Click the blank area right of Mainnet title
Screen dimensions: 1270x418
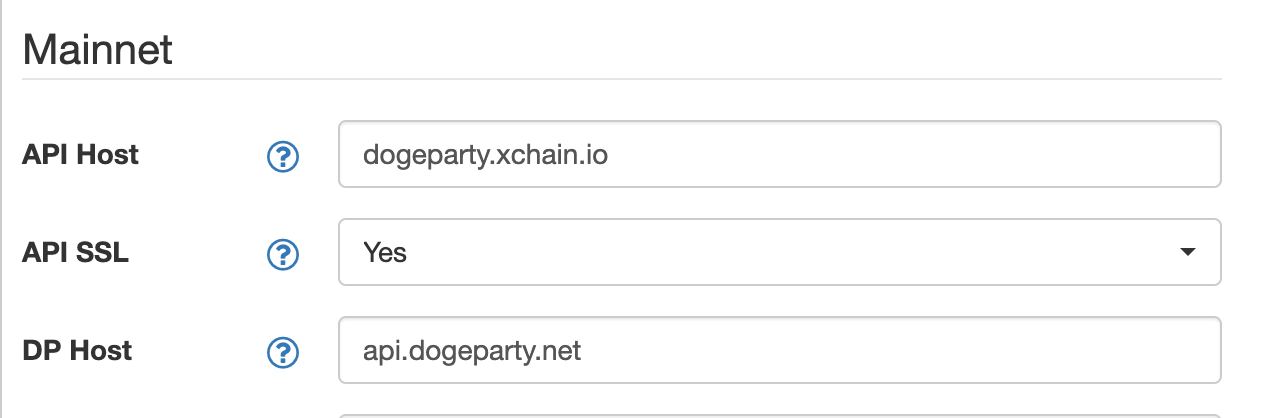700,48
